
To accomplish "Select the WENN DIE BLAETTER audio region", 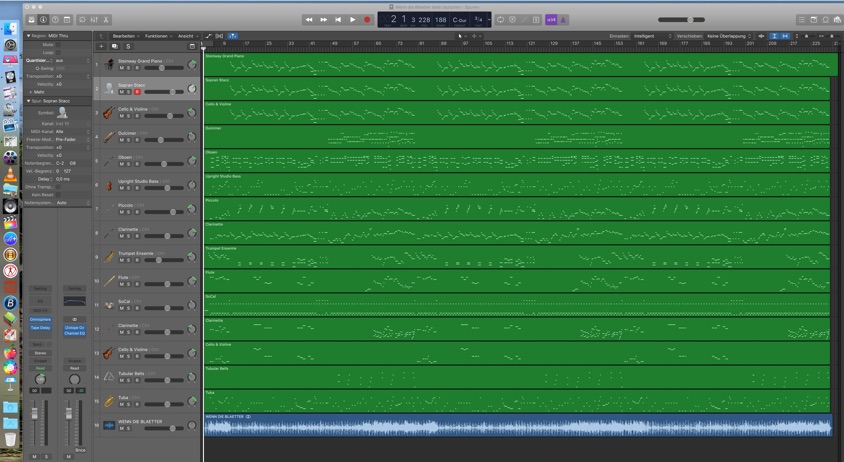I will 518,425.
